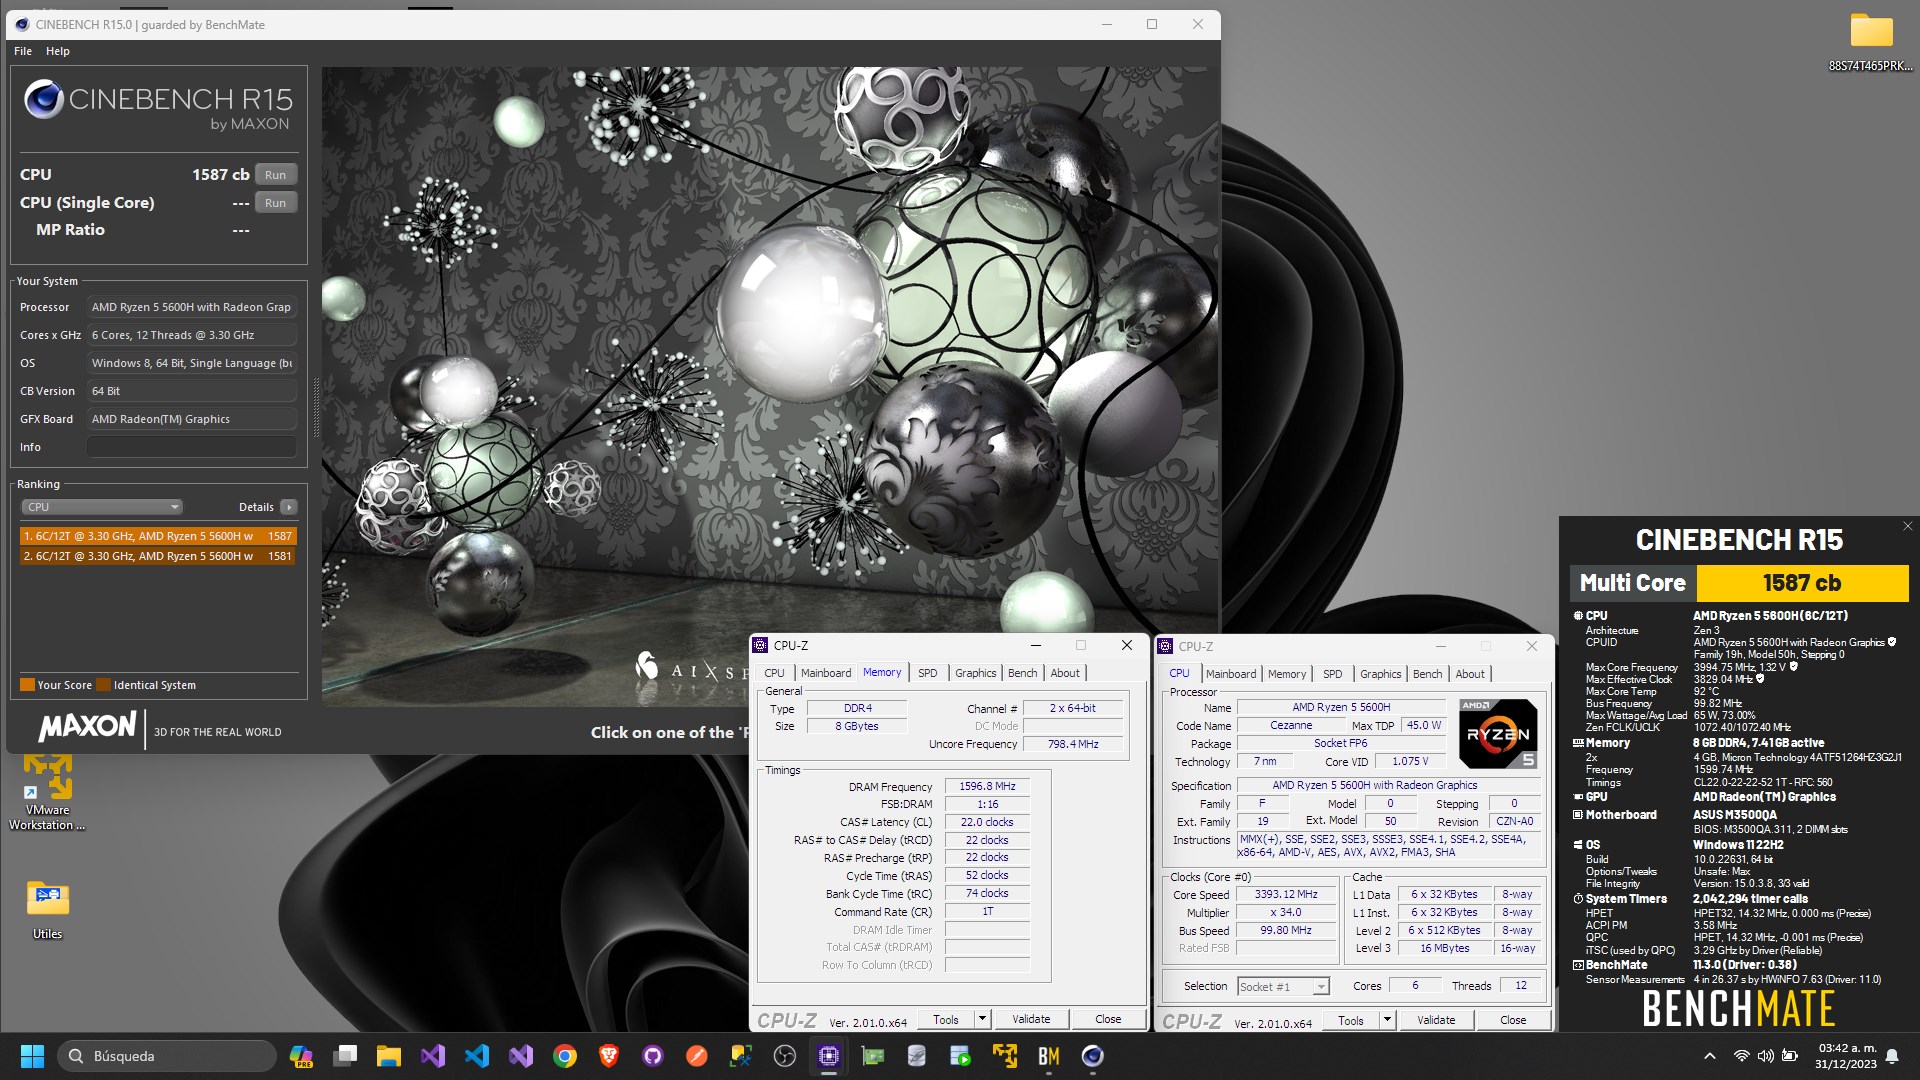Open the 88S74T465PRK folder on desktop
This screenshot has height=1080, width=1920.
[x=1871, y=42]
